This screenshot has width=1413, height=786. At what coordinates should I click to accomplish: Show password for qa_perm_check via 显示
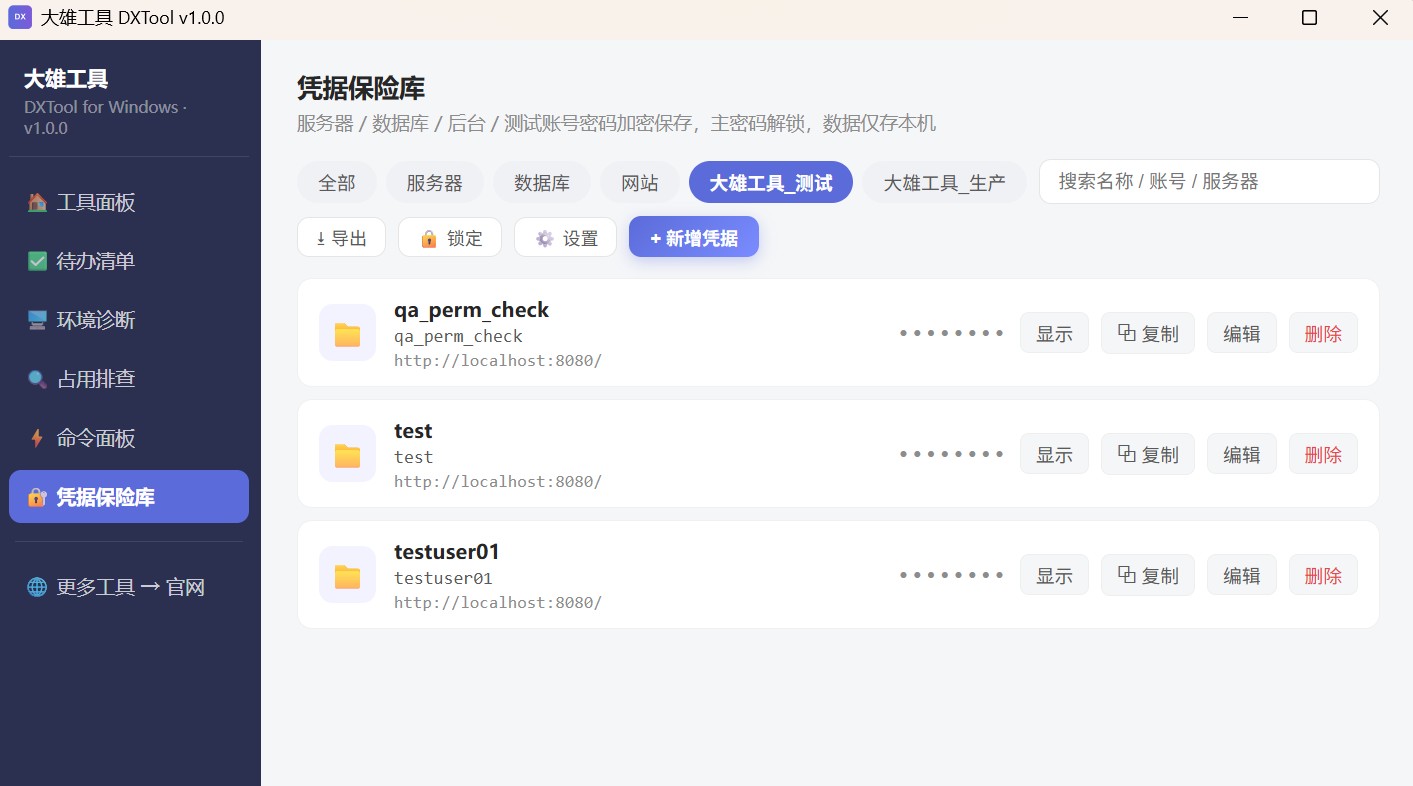coord(1054,333)
